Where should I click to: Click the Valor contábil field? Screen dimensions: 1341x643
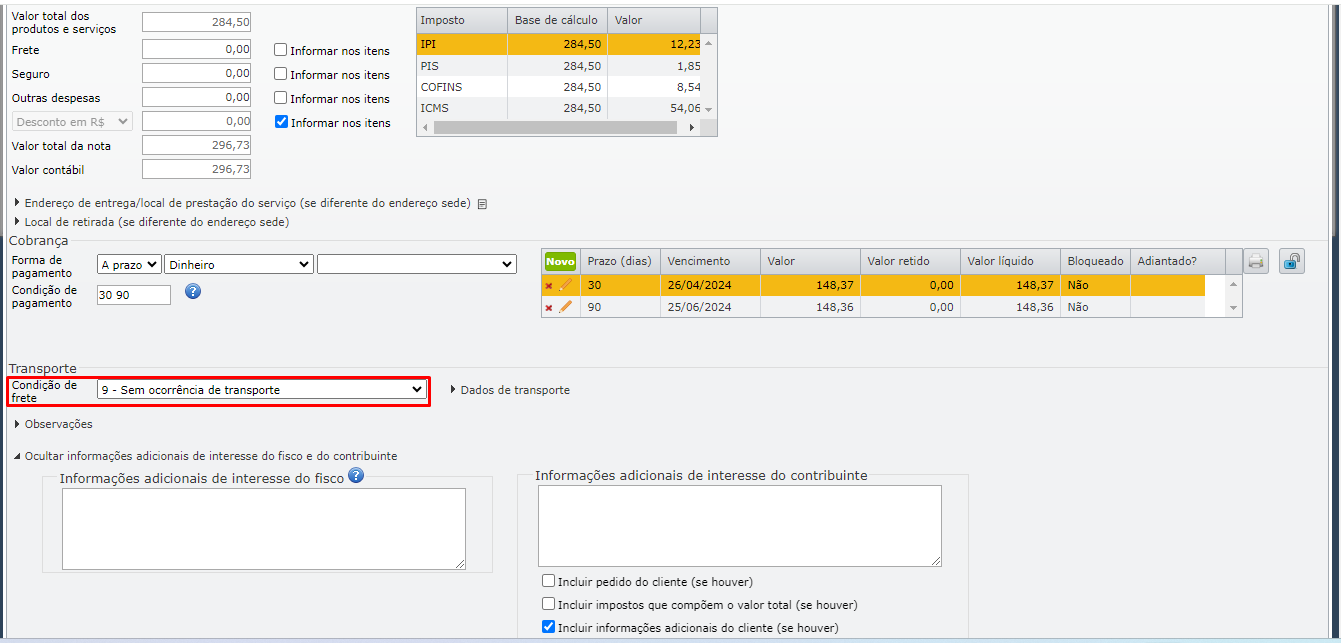[196, 169]
